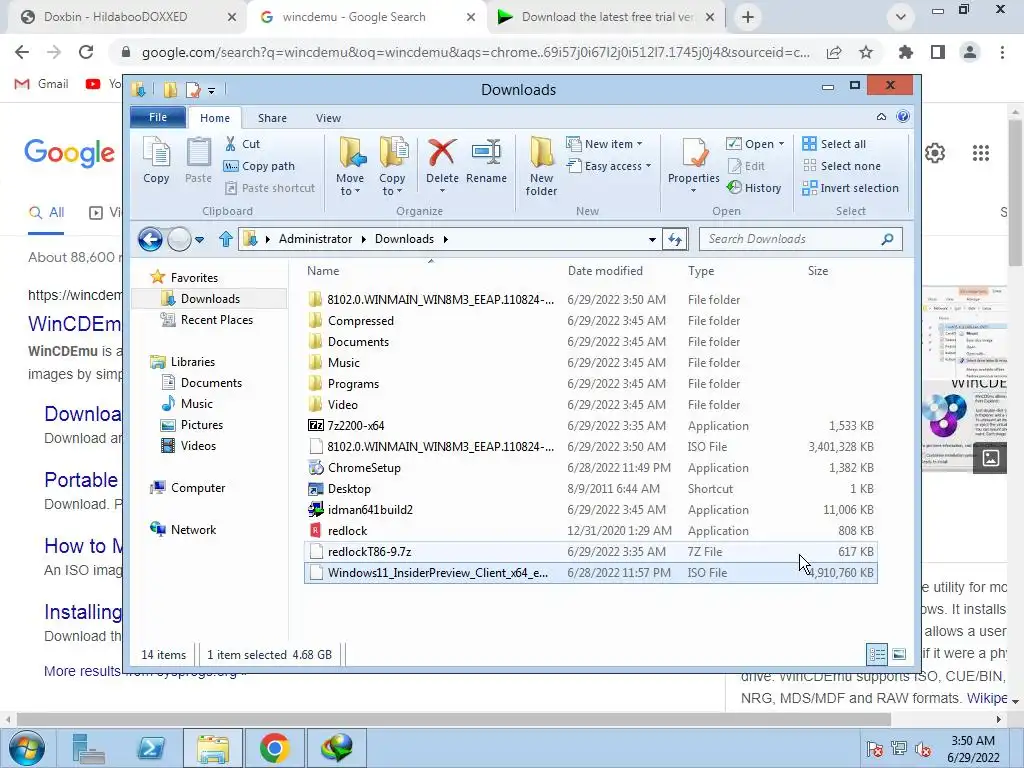Bookmark the page with the star icon
The width and height of the screenshot is (1024, 768).
tap(866, 52)
